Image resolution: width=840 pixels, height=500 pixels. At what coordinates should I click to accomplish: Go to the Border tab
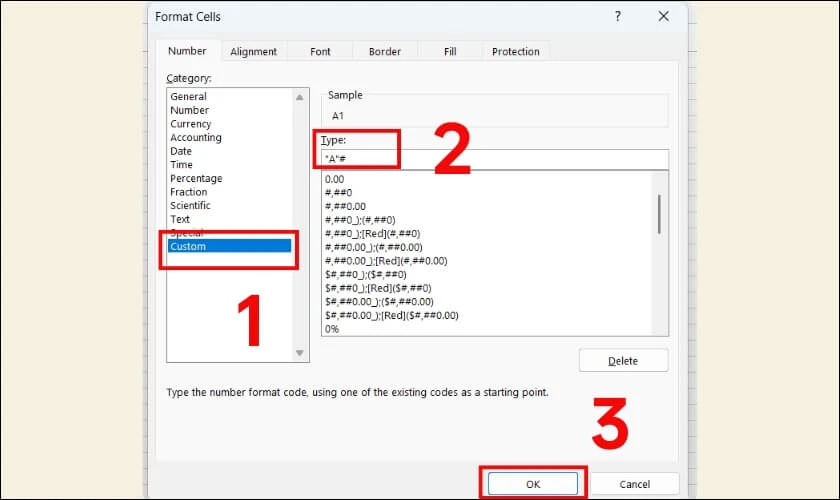pyautogui.click(x=384, y=52)
